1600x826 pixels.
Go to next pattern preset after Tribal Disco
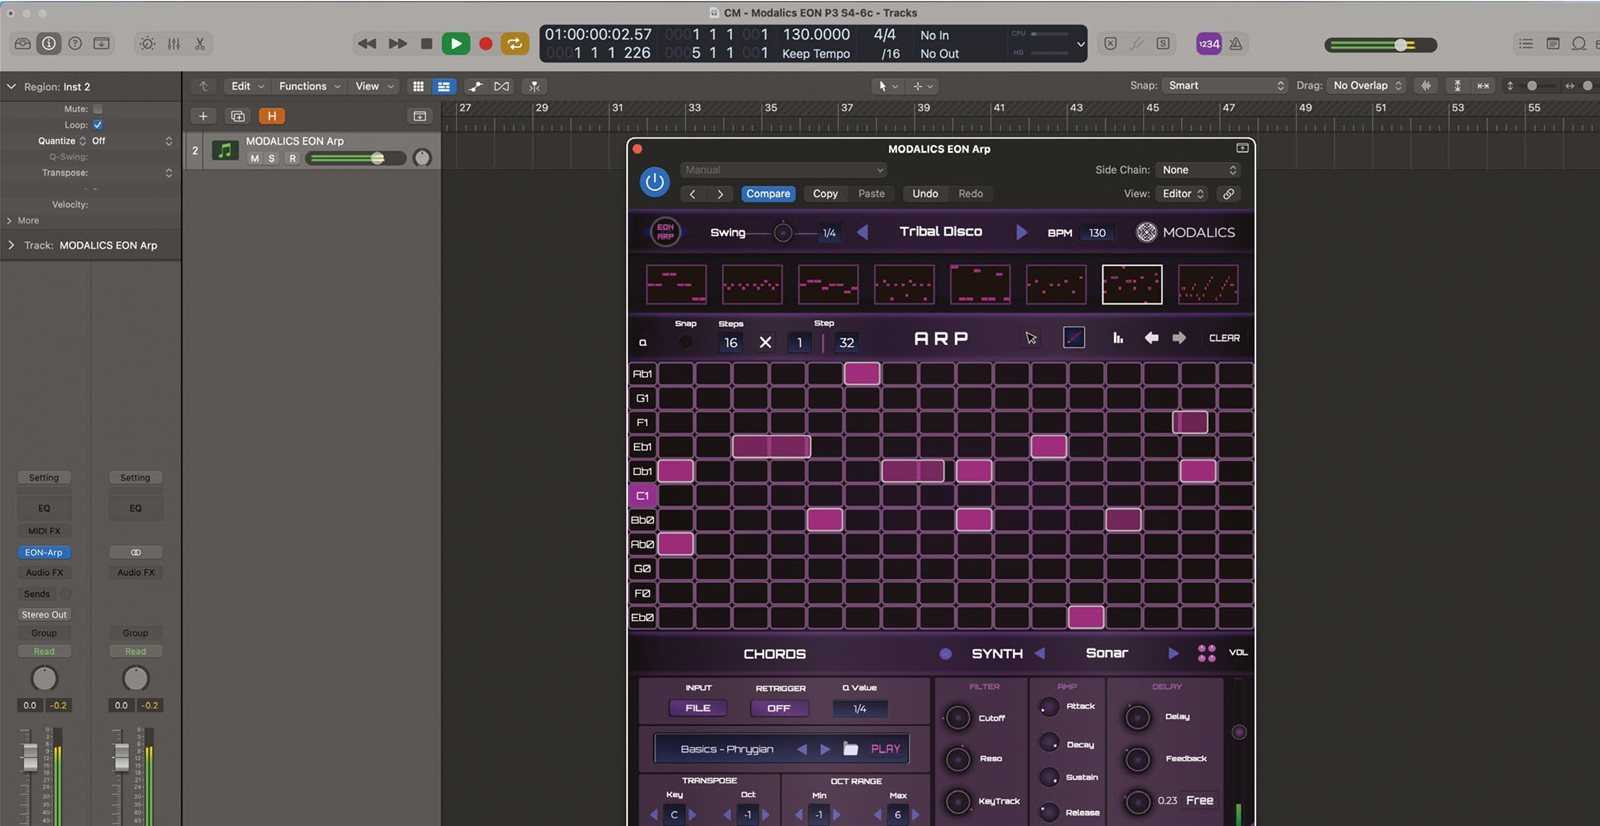[x=1021, y=232]
